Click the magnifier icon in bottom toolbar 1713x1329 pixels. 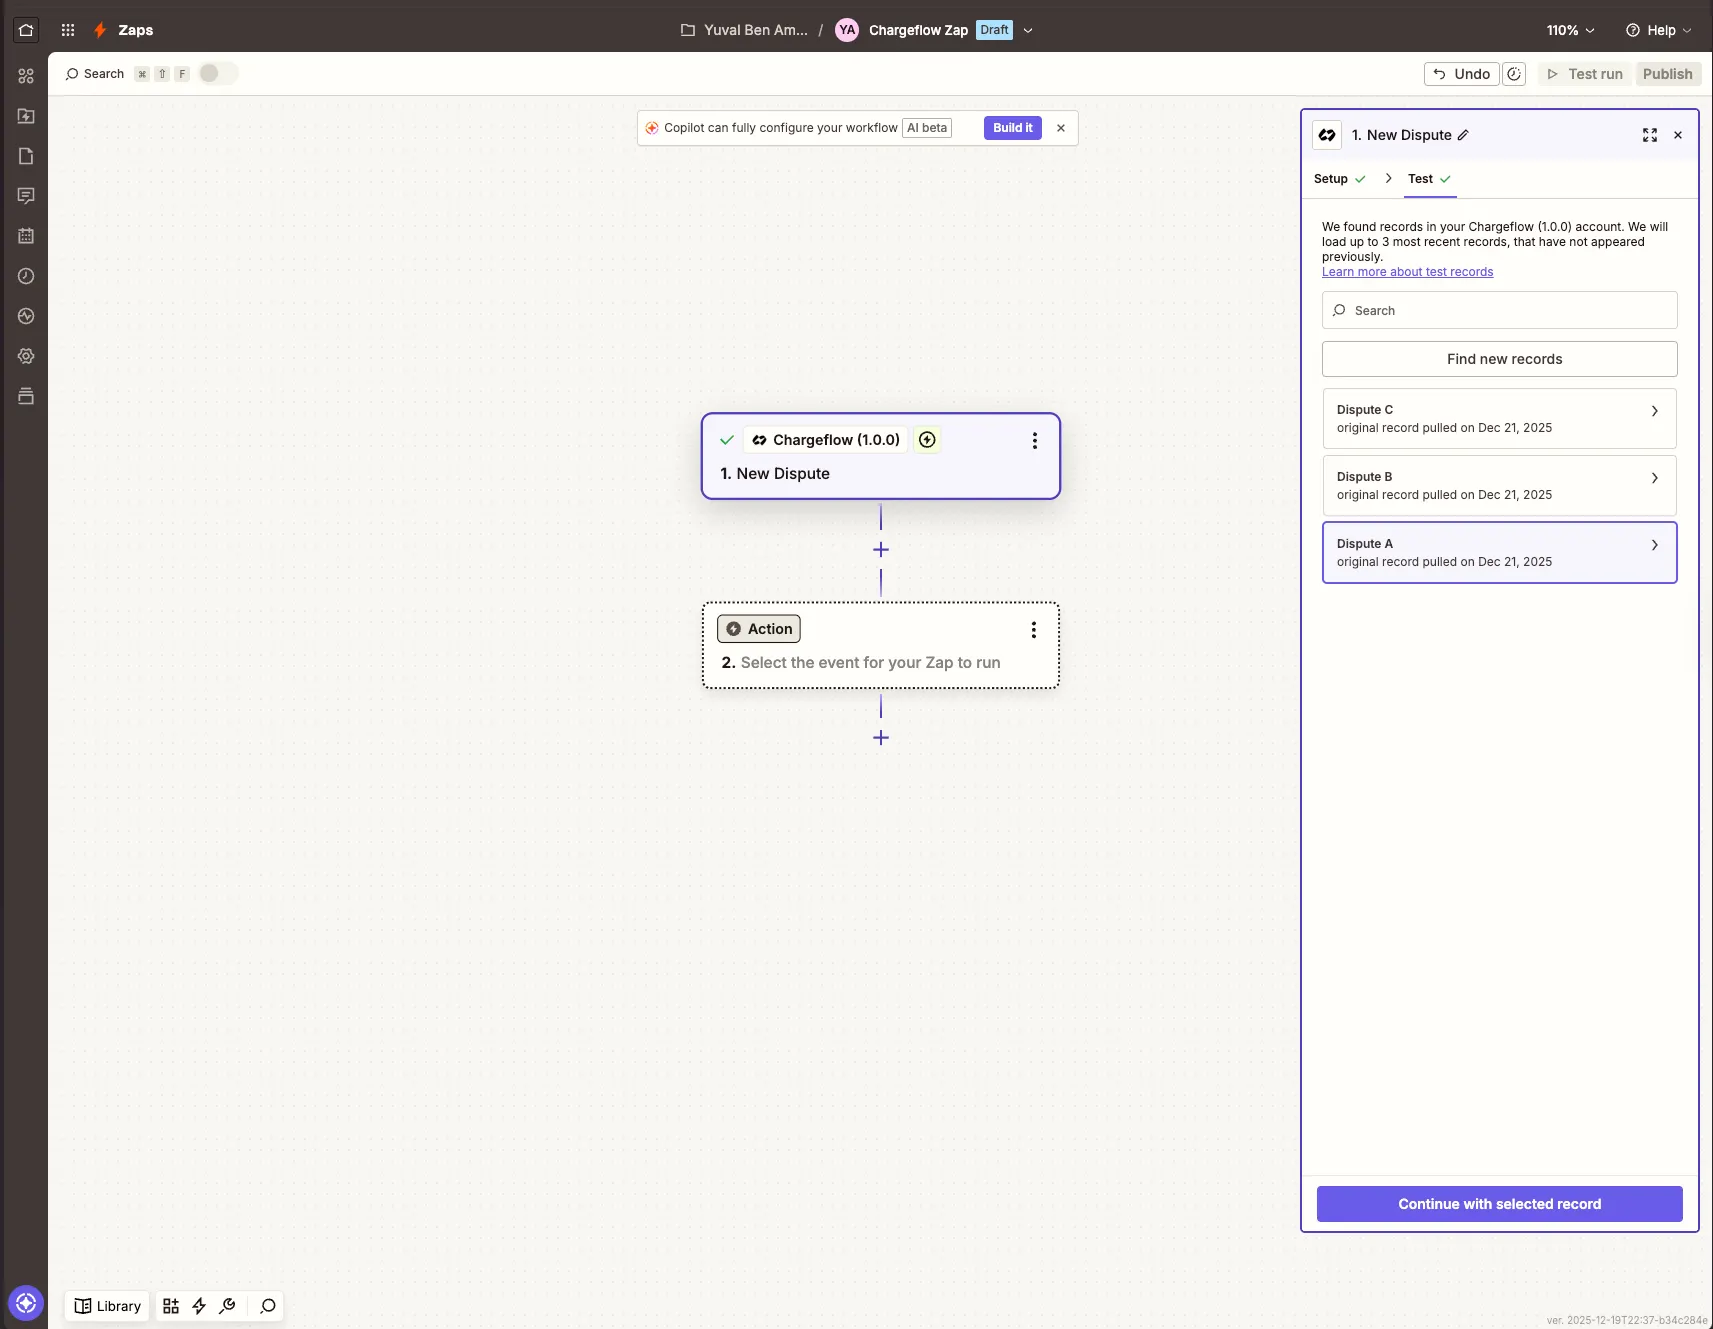268,1306
